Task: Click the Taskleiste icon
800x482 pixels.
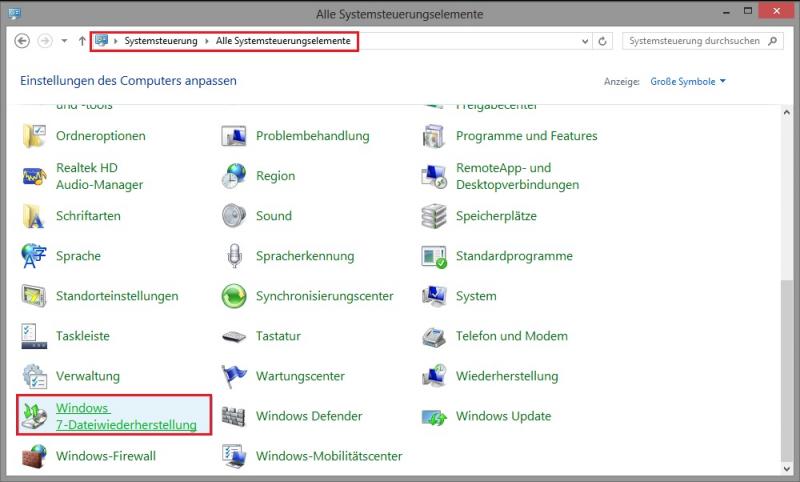Action: pos(34,336)
